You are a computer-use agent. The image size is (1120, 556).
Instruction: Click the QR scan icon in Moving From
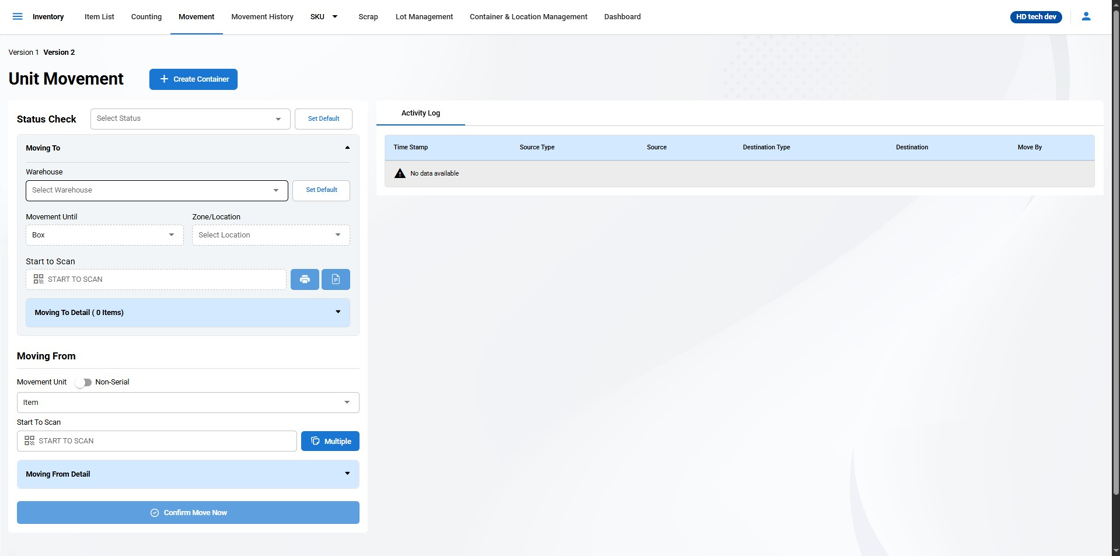pyautogui.click(x=29, y=441)
